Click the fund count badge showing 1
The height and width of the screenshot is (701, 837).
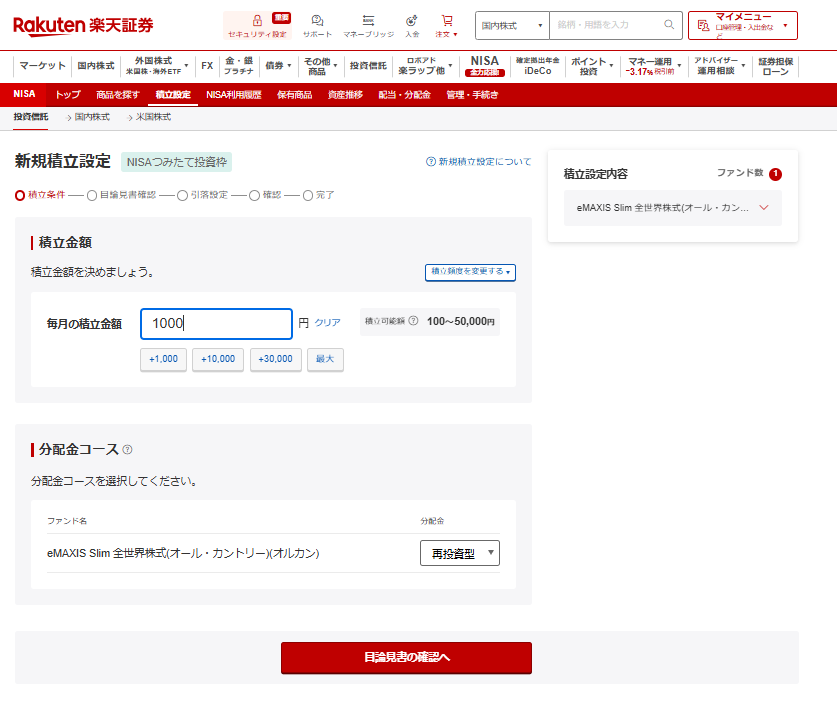click(x=776, y=174)
